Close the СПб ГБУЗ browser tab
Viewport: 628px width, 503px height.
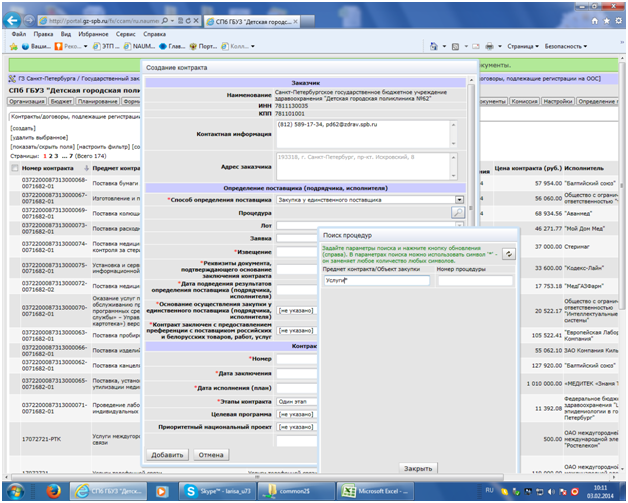(295, 22)
